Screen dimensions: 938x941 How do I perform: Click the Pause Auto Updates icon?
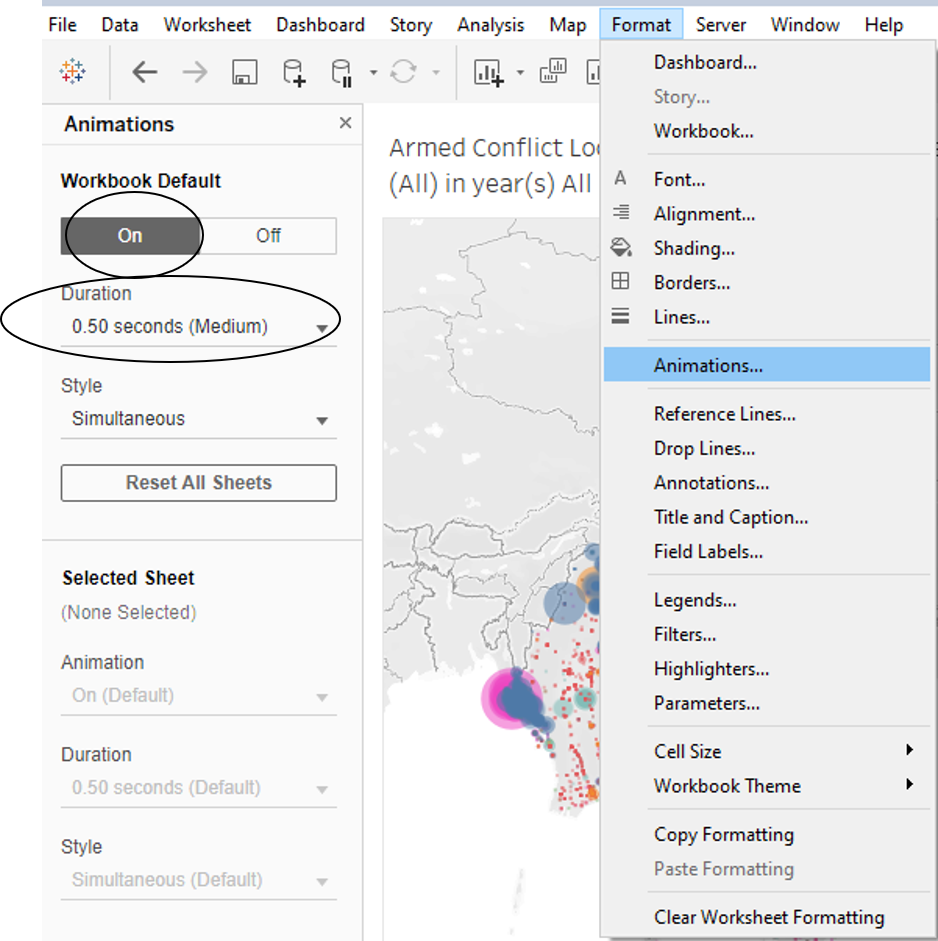(x=342, y=72)
